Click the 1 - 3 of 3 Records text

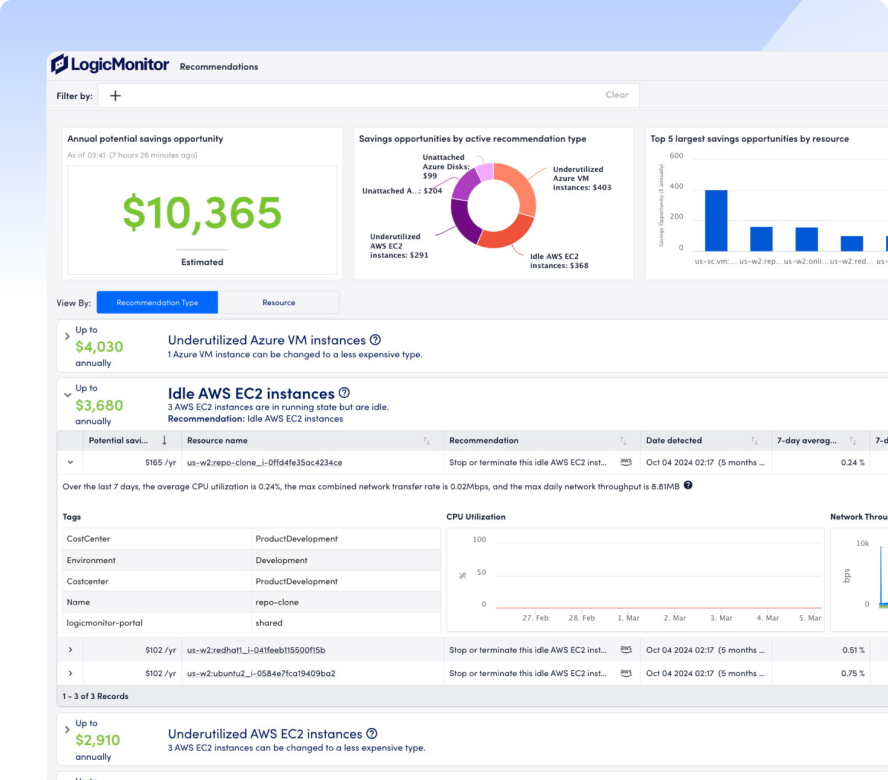tap(95, 696)
